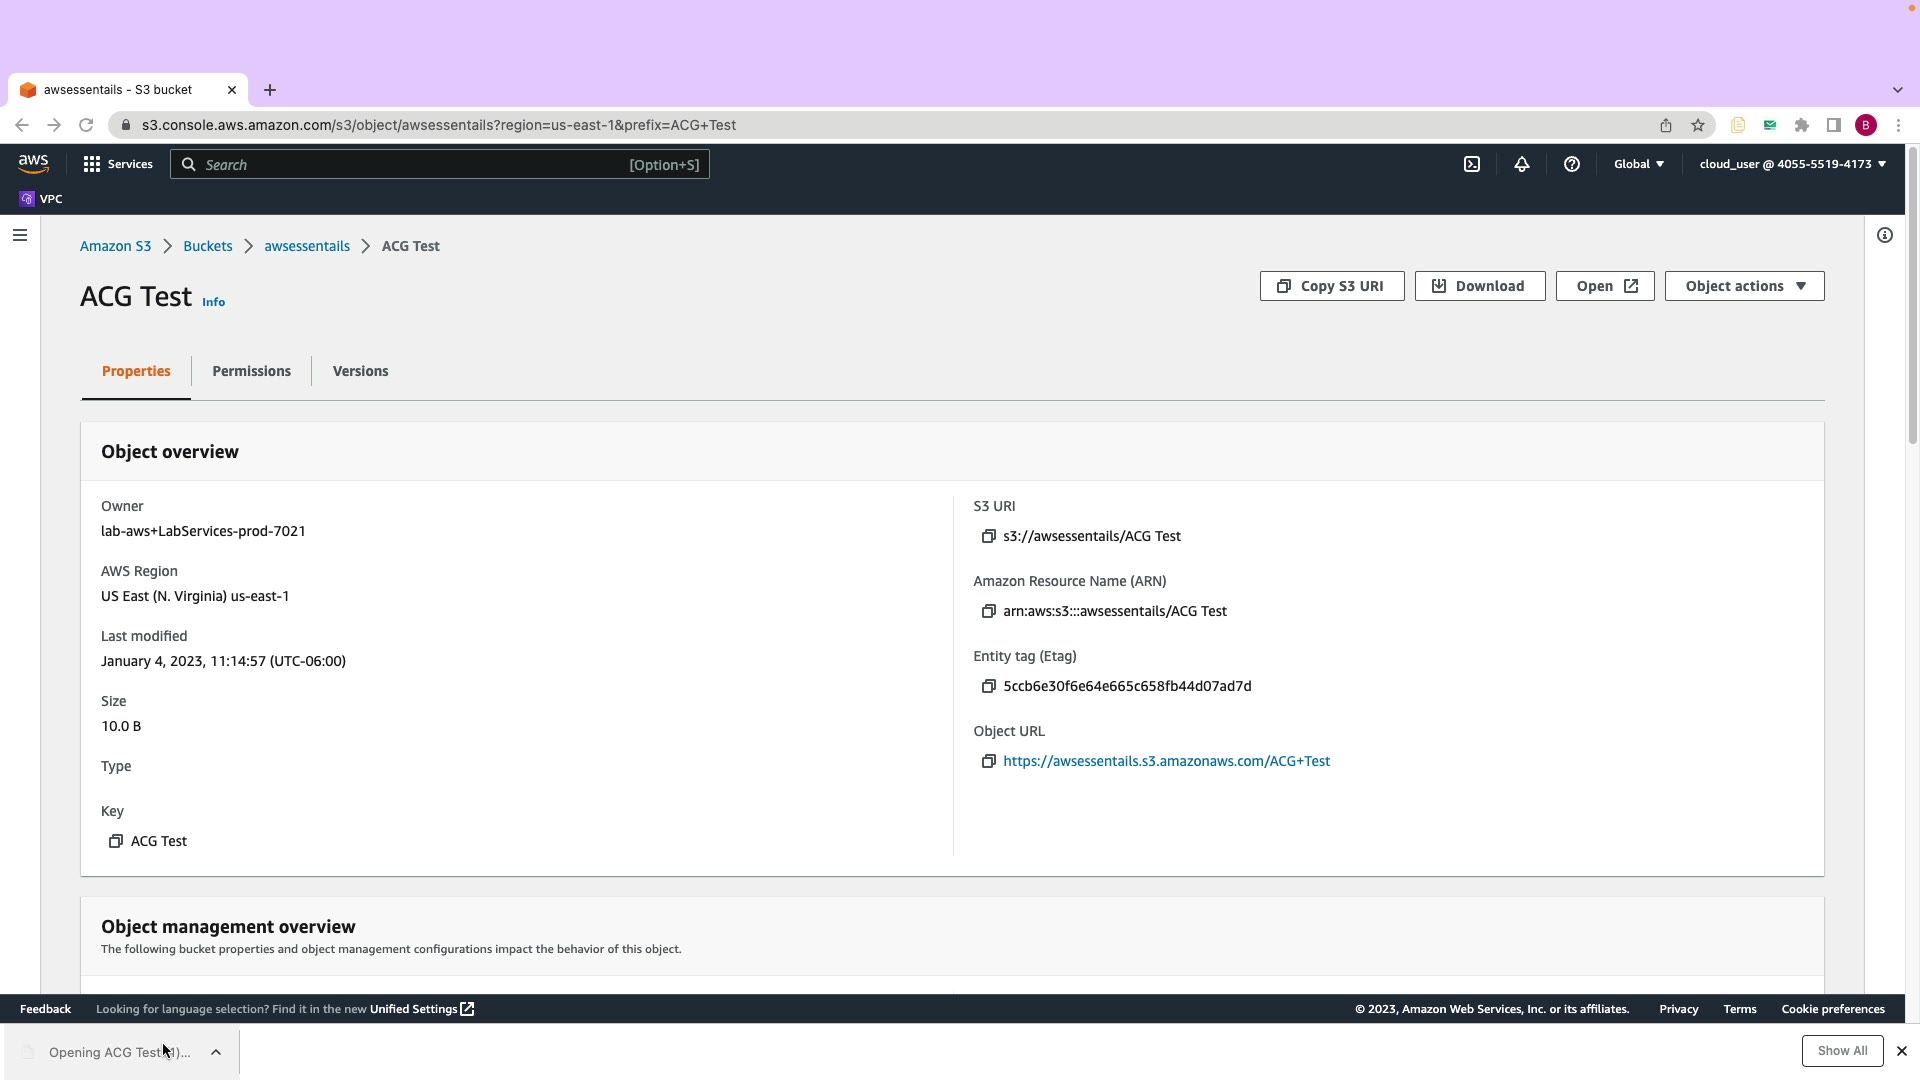Open AWS CloudShell icon in top navigation
The image size is (1920, 1080).
point(1472,164)
